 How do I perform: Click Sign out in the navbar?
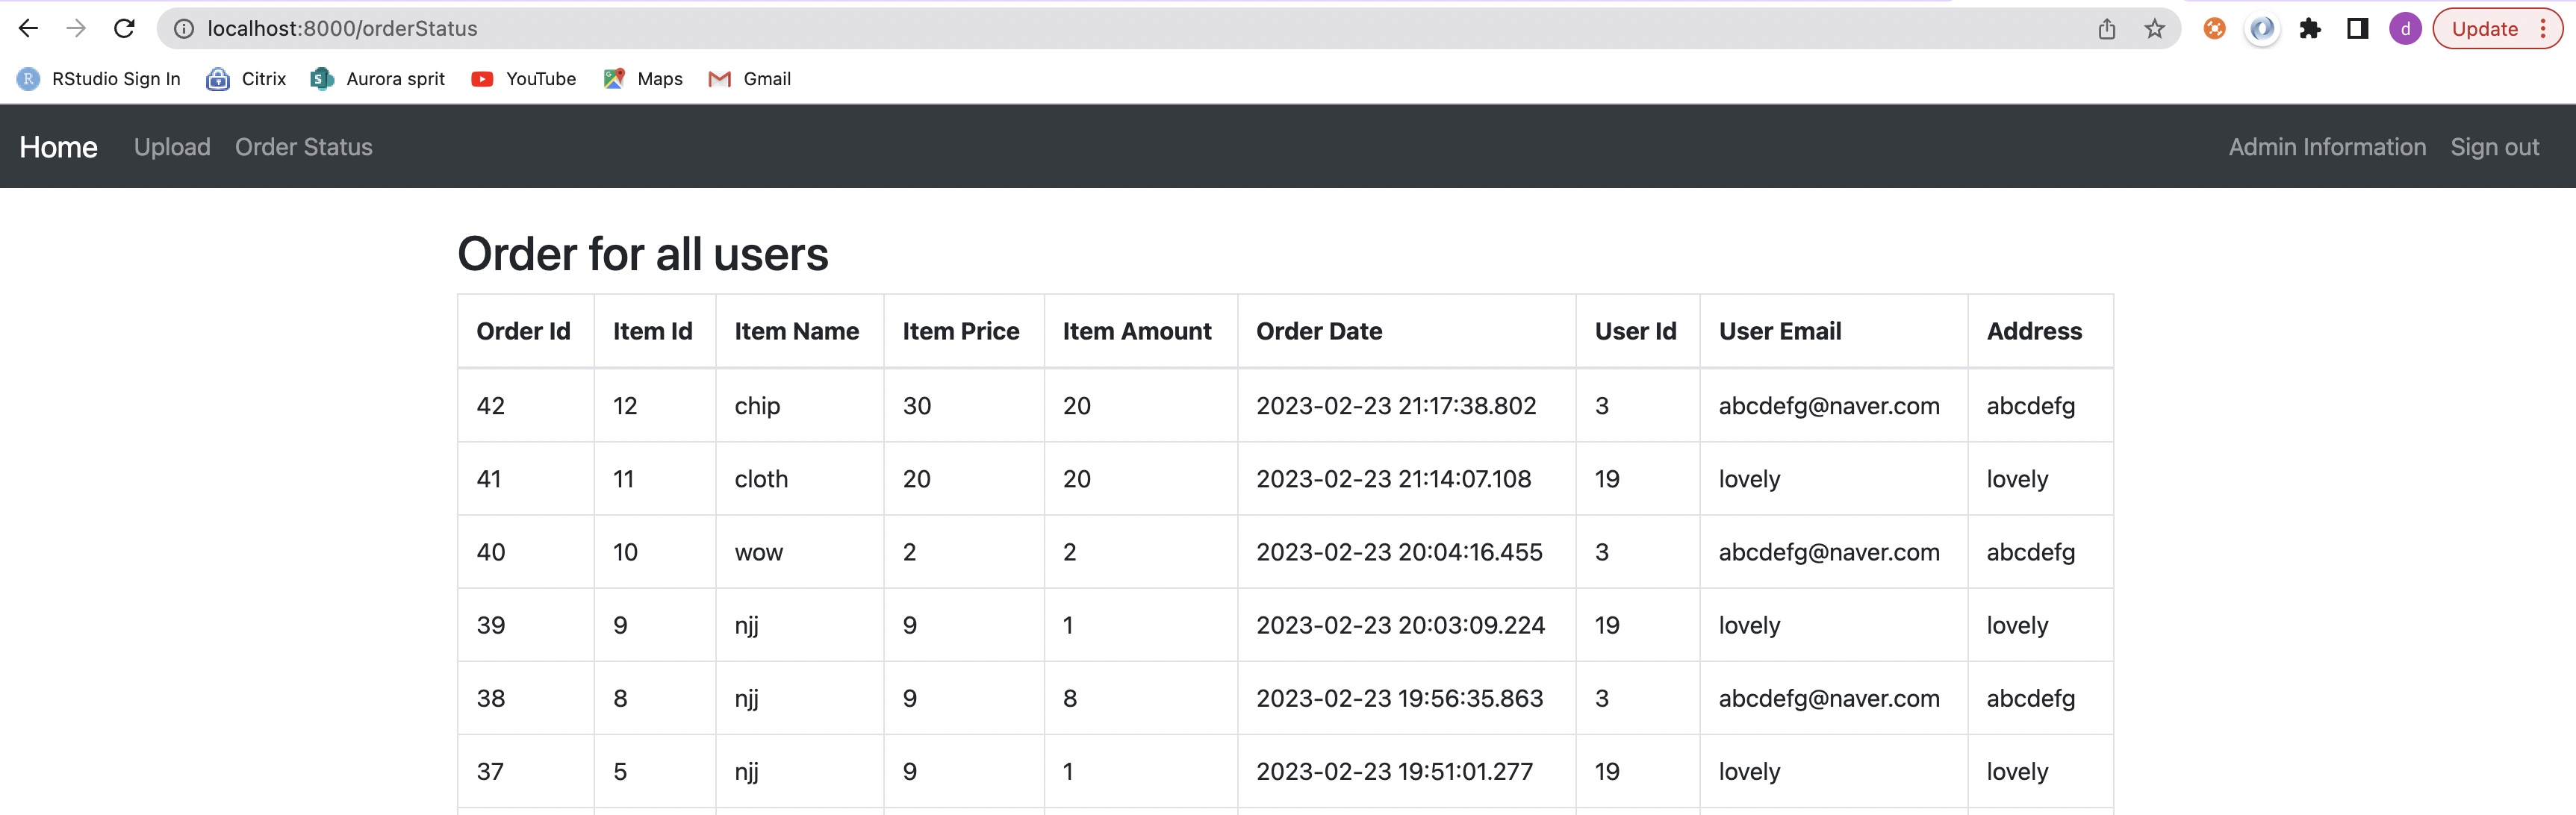point(2495,147)
